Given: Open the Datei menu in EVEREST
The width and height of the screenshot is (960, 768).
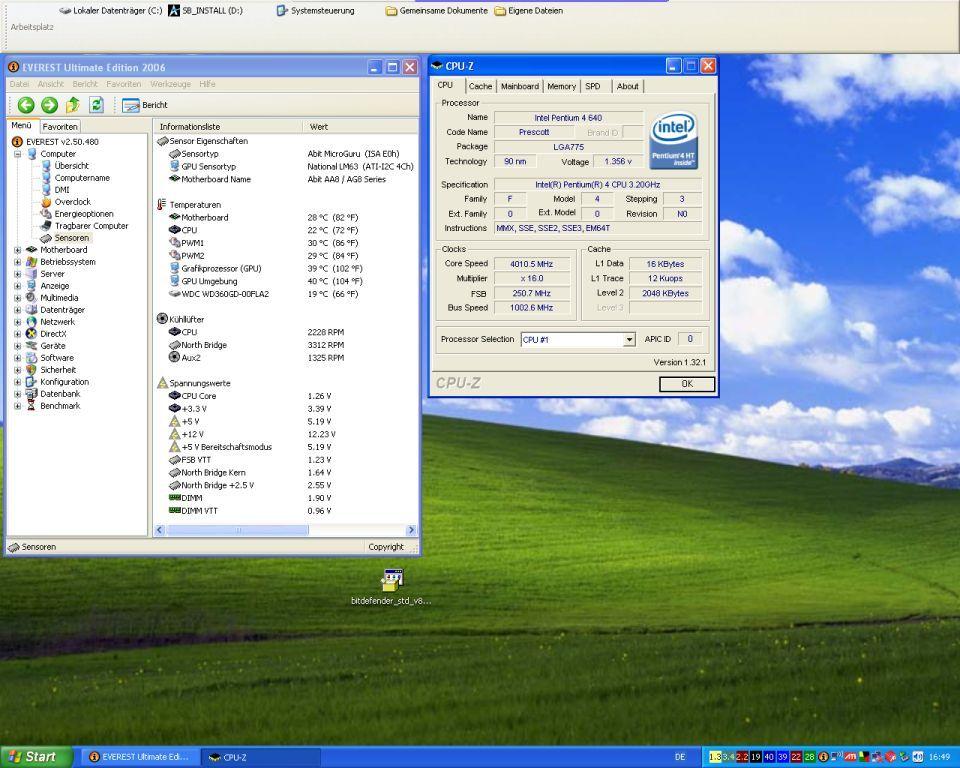Looking at the screenshot, I should pos(20,84).
